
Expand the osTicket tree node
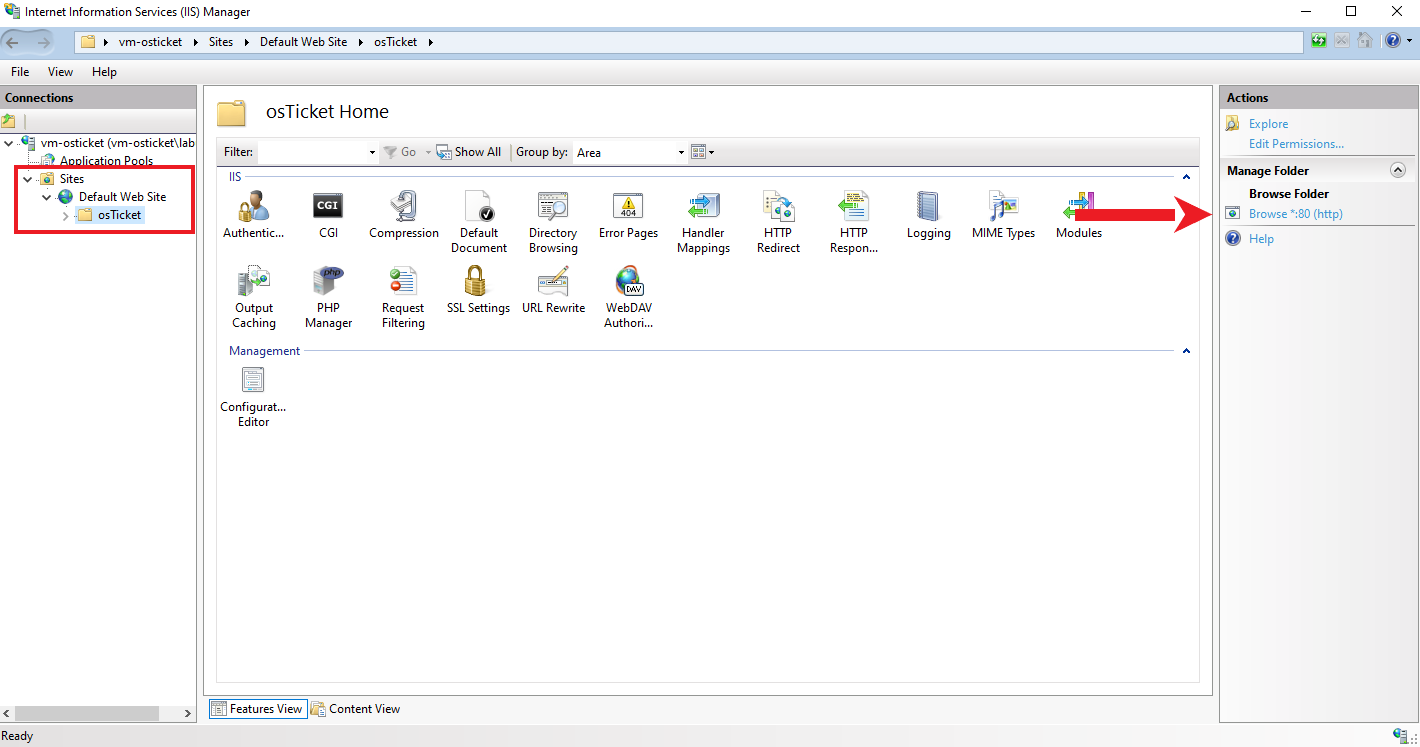point(65,215)
